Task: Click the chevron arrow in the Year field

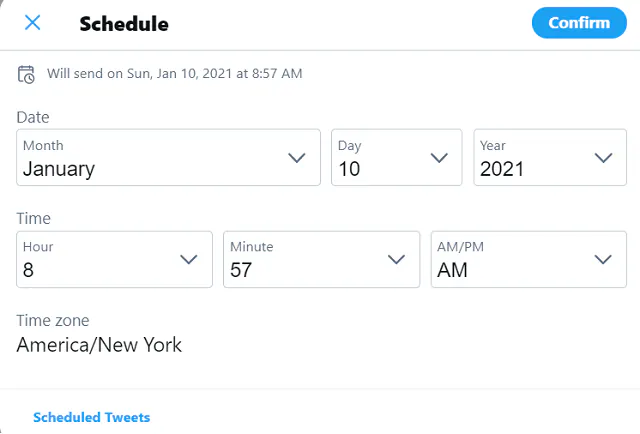Action: tap(603, 158)
